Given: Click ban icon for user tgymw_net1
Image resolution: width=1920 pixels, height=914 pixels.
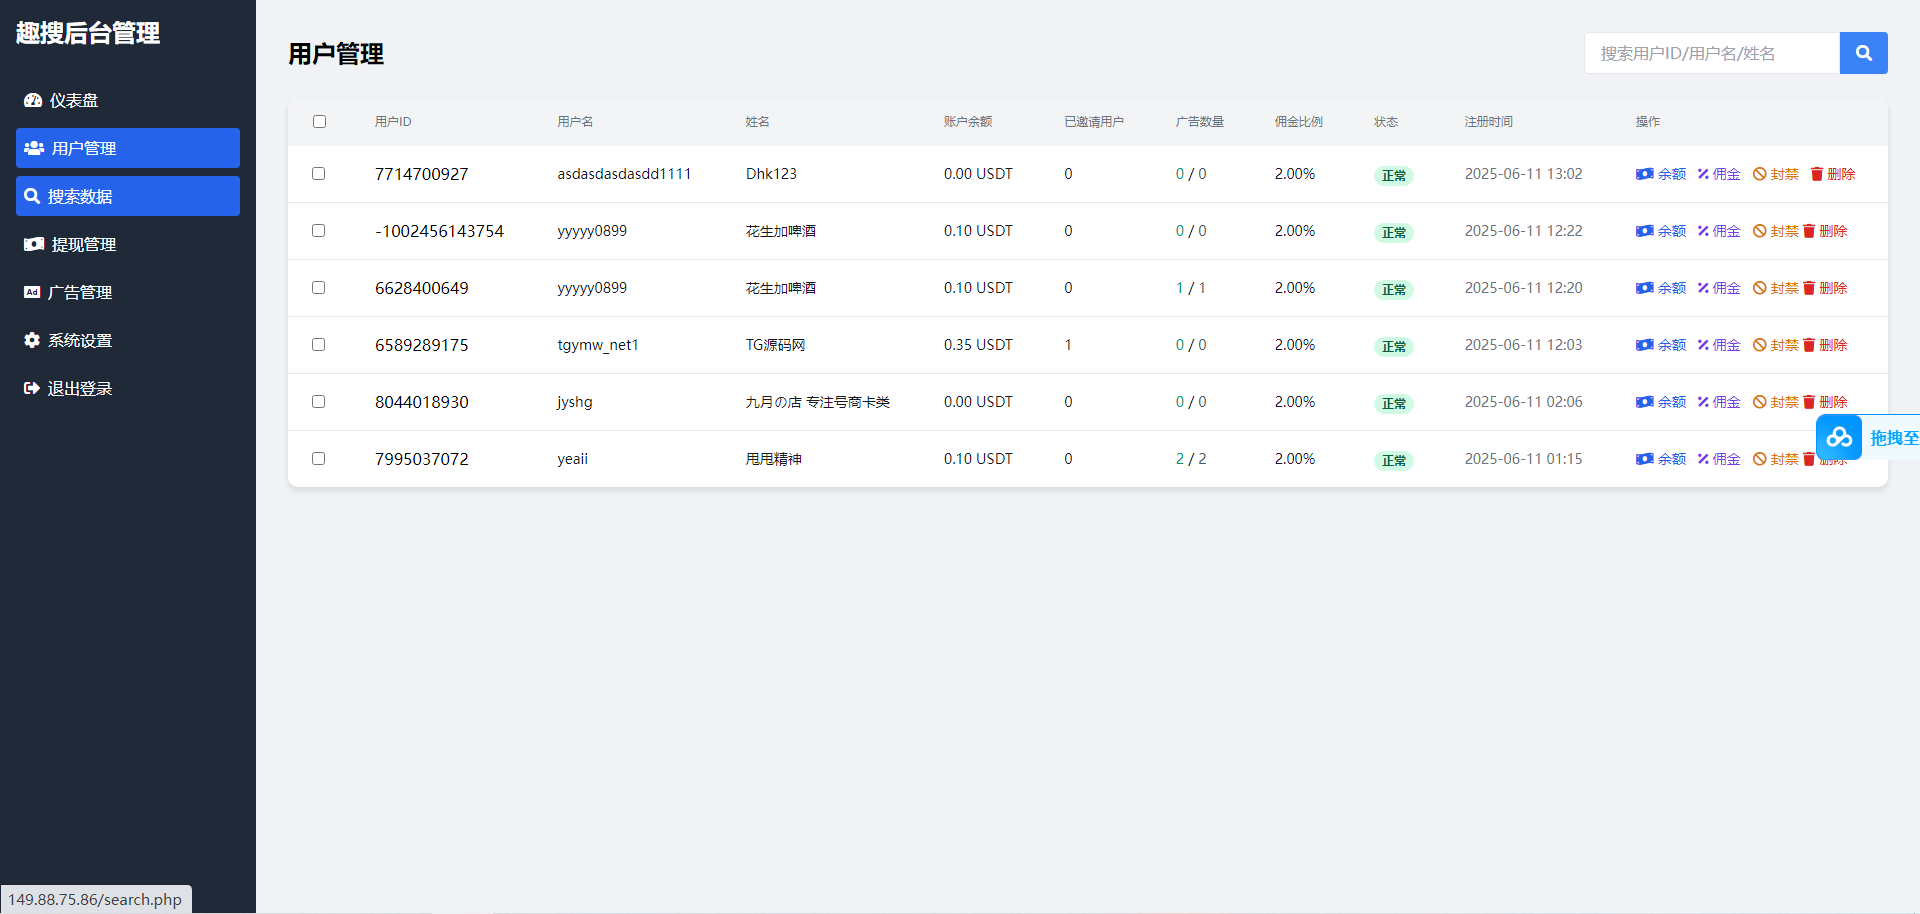Looking at the screenshot, I should click(x=1759, y=345).
